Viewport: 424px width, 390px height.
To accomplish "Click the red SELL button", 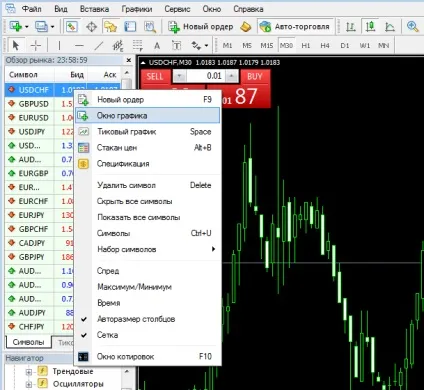I will [x=155, y=77].
